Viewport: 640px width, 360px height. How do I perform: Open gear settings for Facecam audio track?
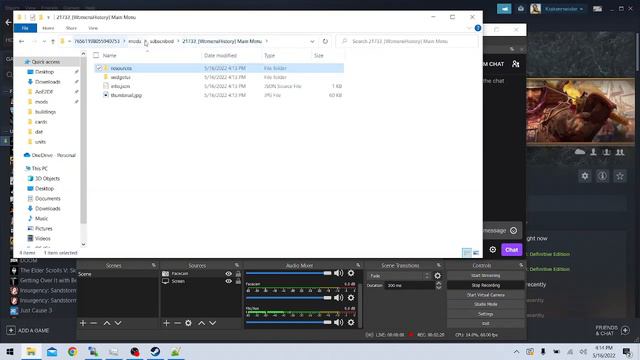(x=351, y=298)
